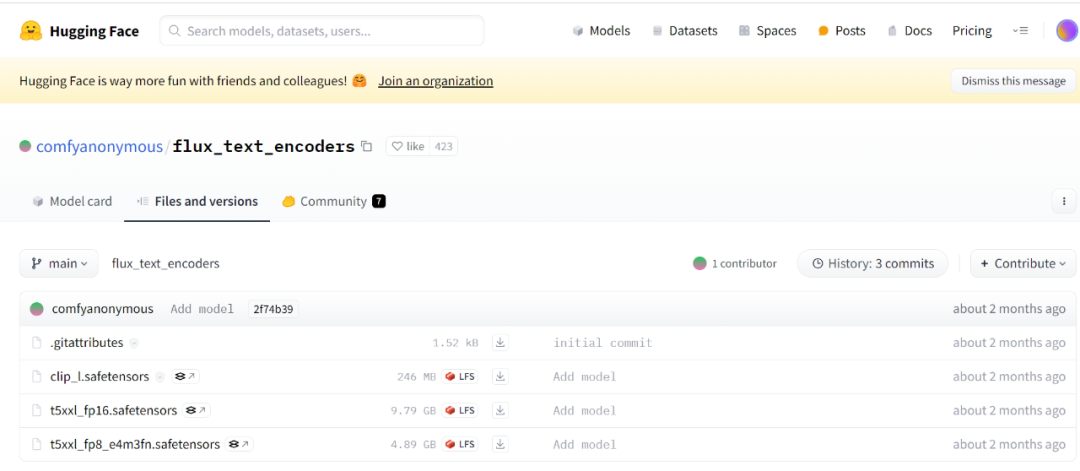The width and height of the screenshot is (1080, 471).
Task: Open the Pricing page link
Action: (x=972, y=31)
